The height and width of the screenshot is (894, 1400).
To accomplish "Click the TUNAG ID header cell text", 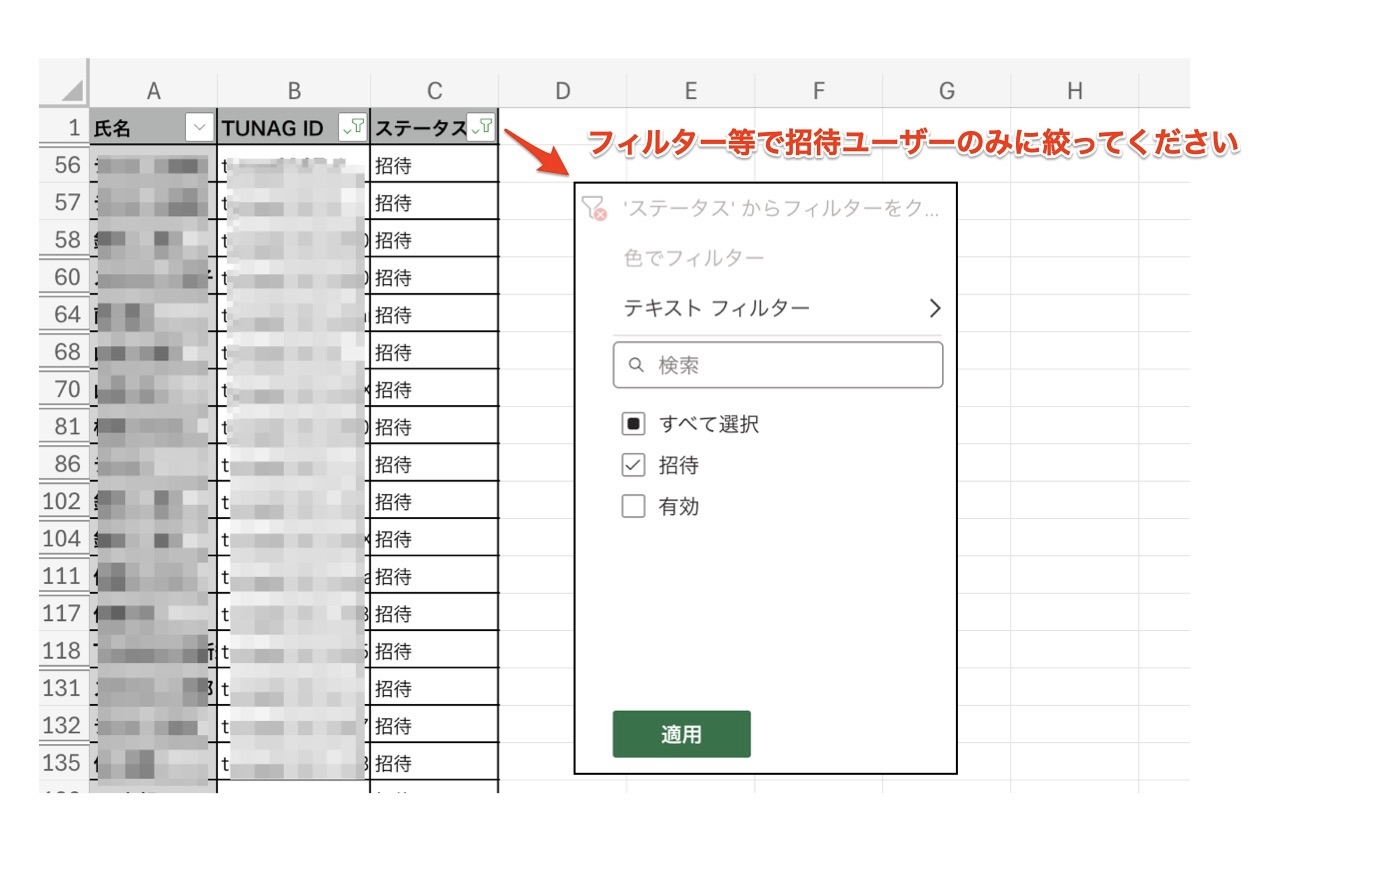I will coord(272,128).
